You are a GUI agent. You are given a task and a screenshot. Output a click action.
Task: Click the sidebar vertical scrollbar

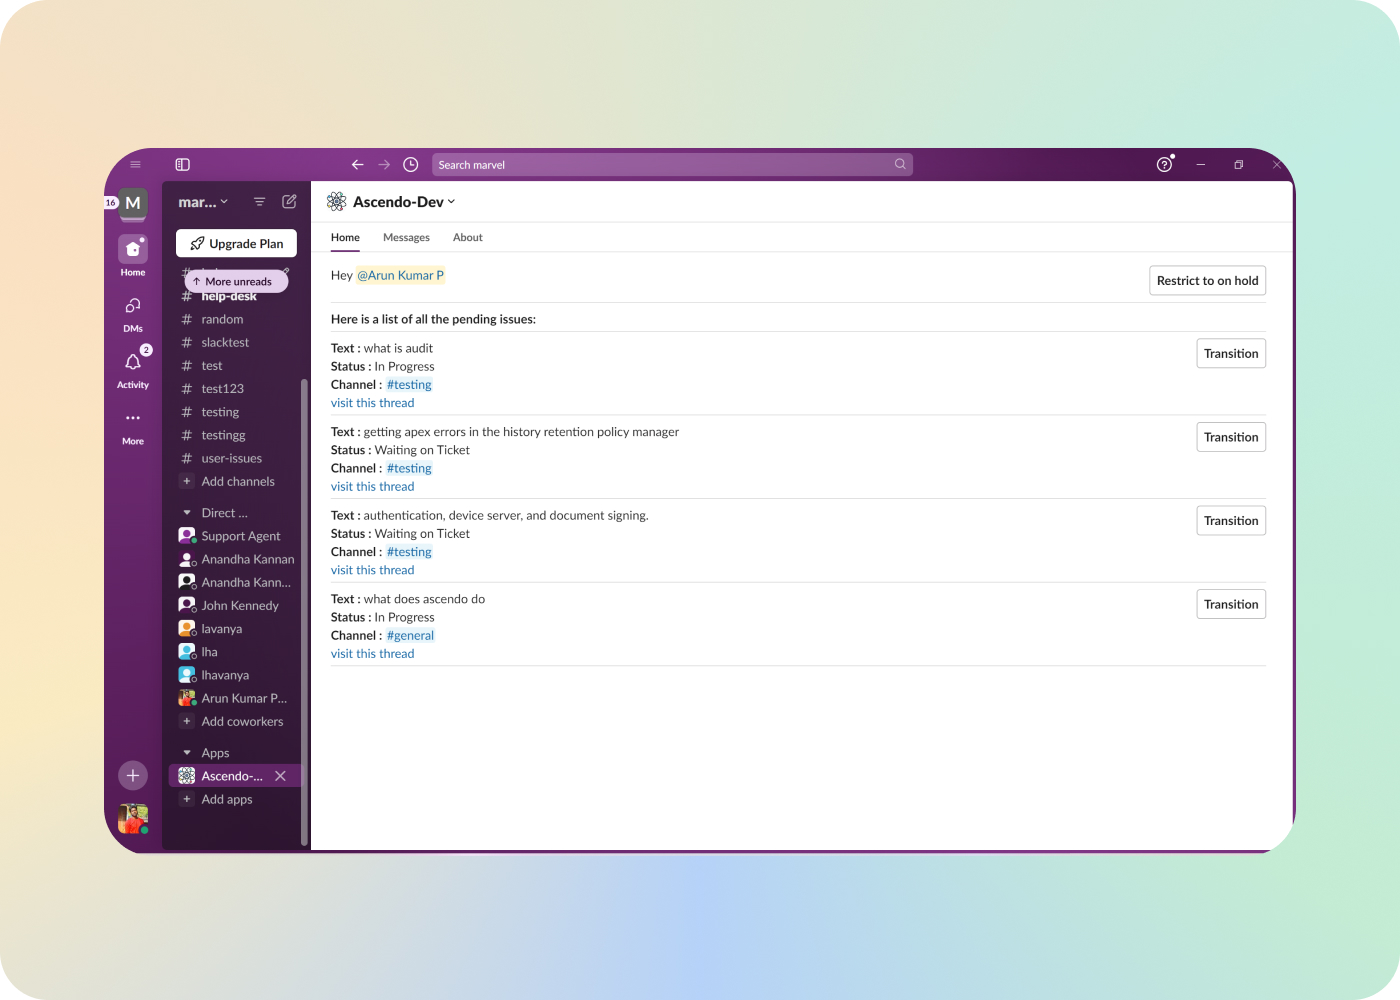pos(304,613)
